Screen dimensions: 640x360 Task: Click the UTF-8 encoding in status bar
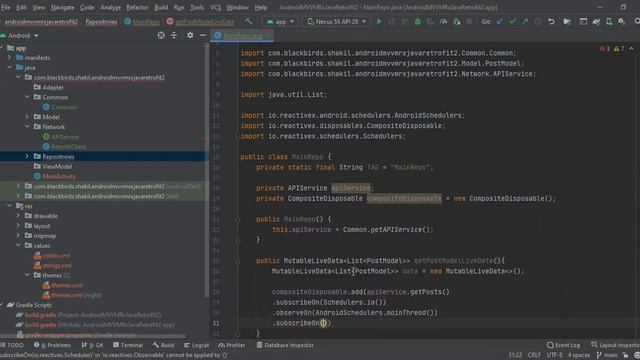554,355
